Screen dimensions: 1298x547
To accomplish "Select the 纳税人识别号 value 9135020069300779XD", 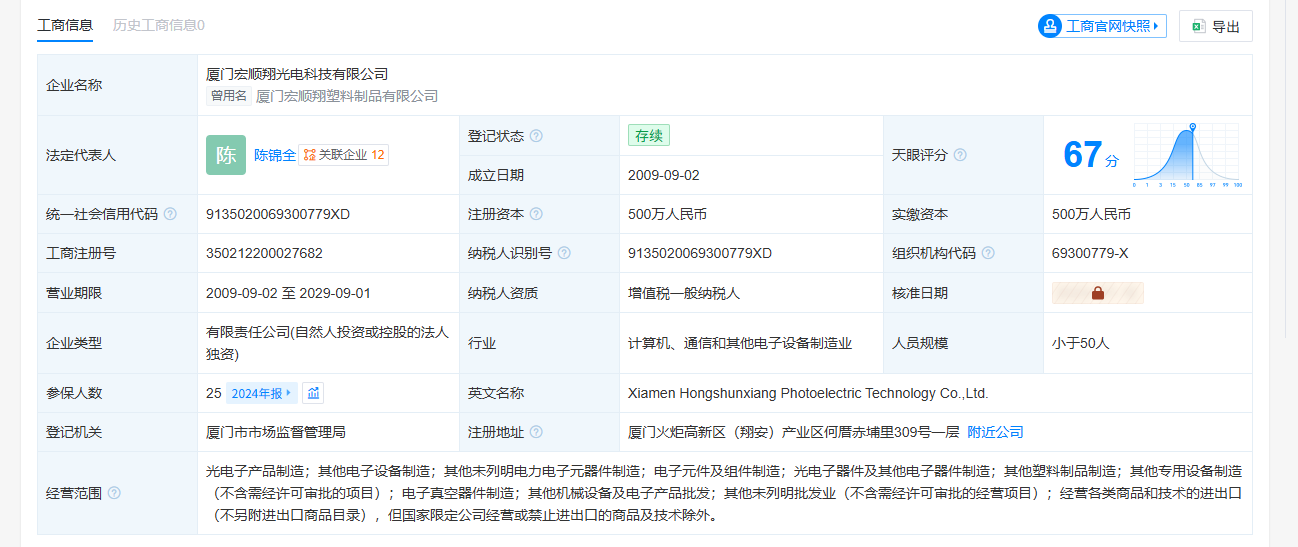I will click(700, 253).
